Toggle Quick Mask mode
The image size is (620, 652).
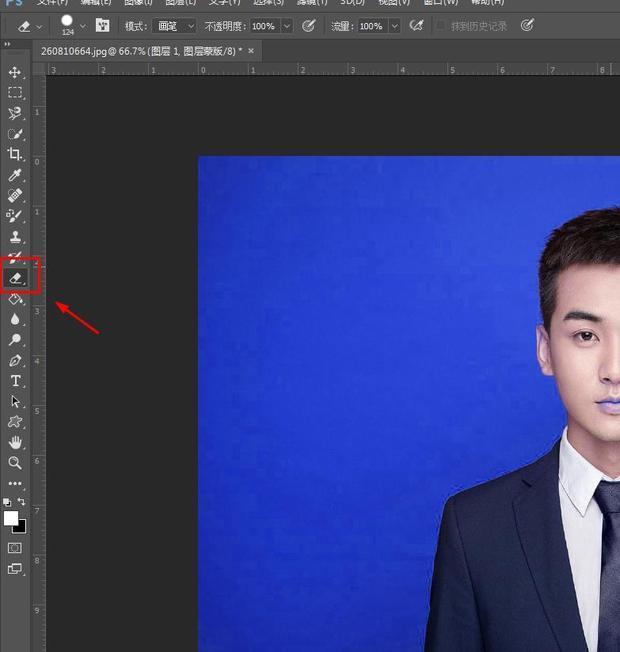(x=15, y=548)
